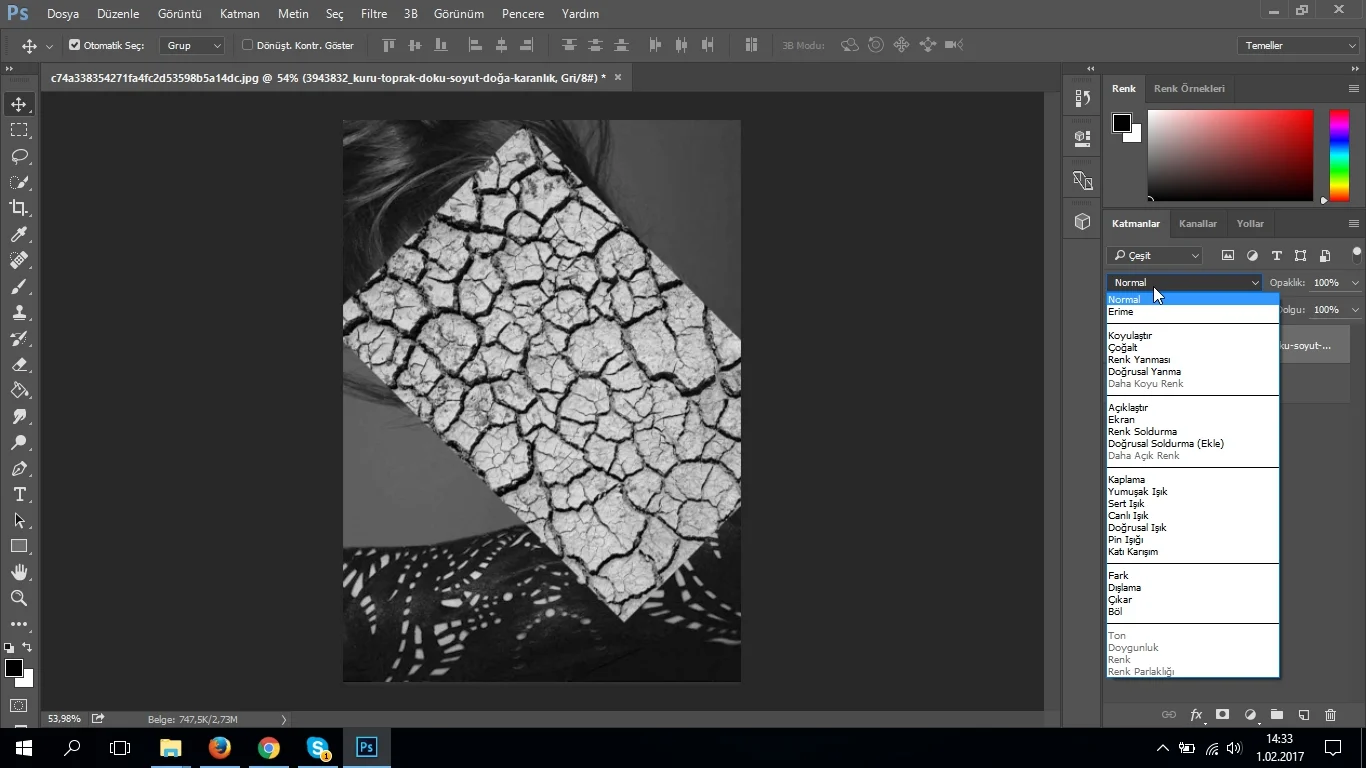Screen dimensions: 1366x768
Task: Select the Zoom tool
Action: coord(19,598)
